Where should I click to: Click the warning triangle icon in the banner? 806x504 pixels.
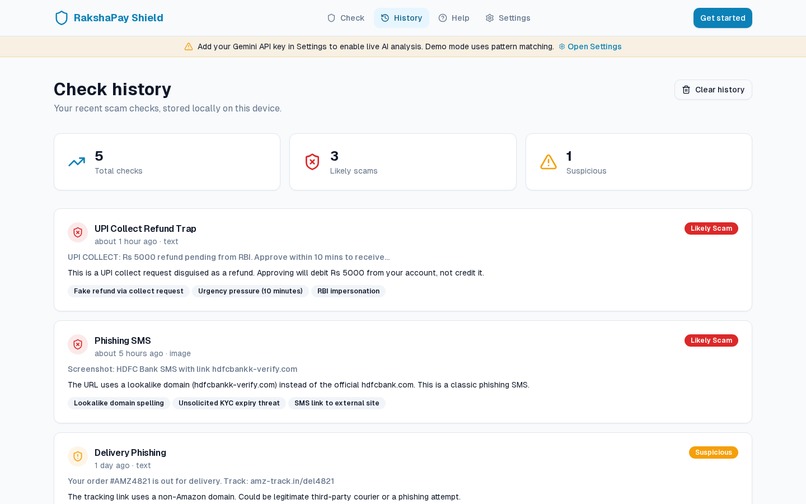pyautogui.click(x=189, y=47)
